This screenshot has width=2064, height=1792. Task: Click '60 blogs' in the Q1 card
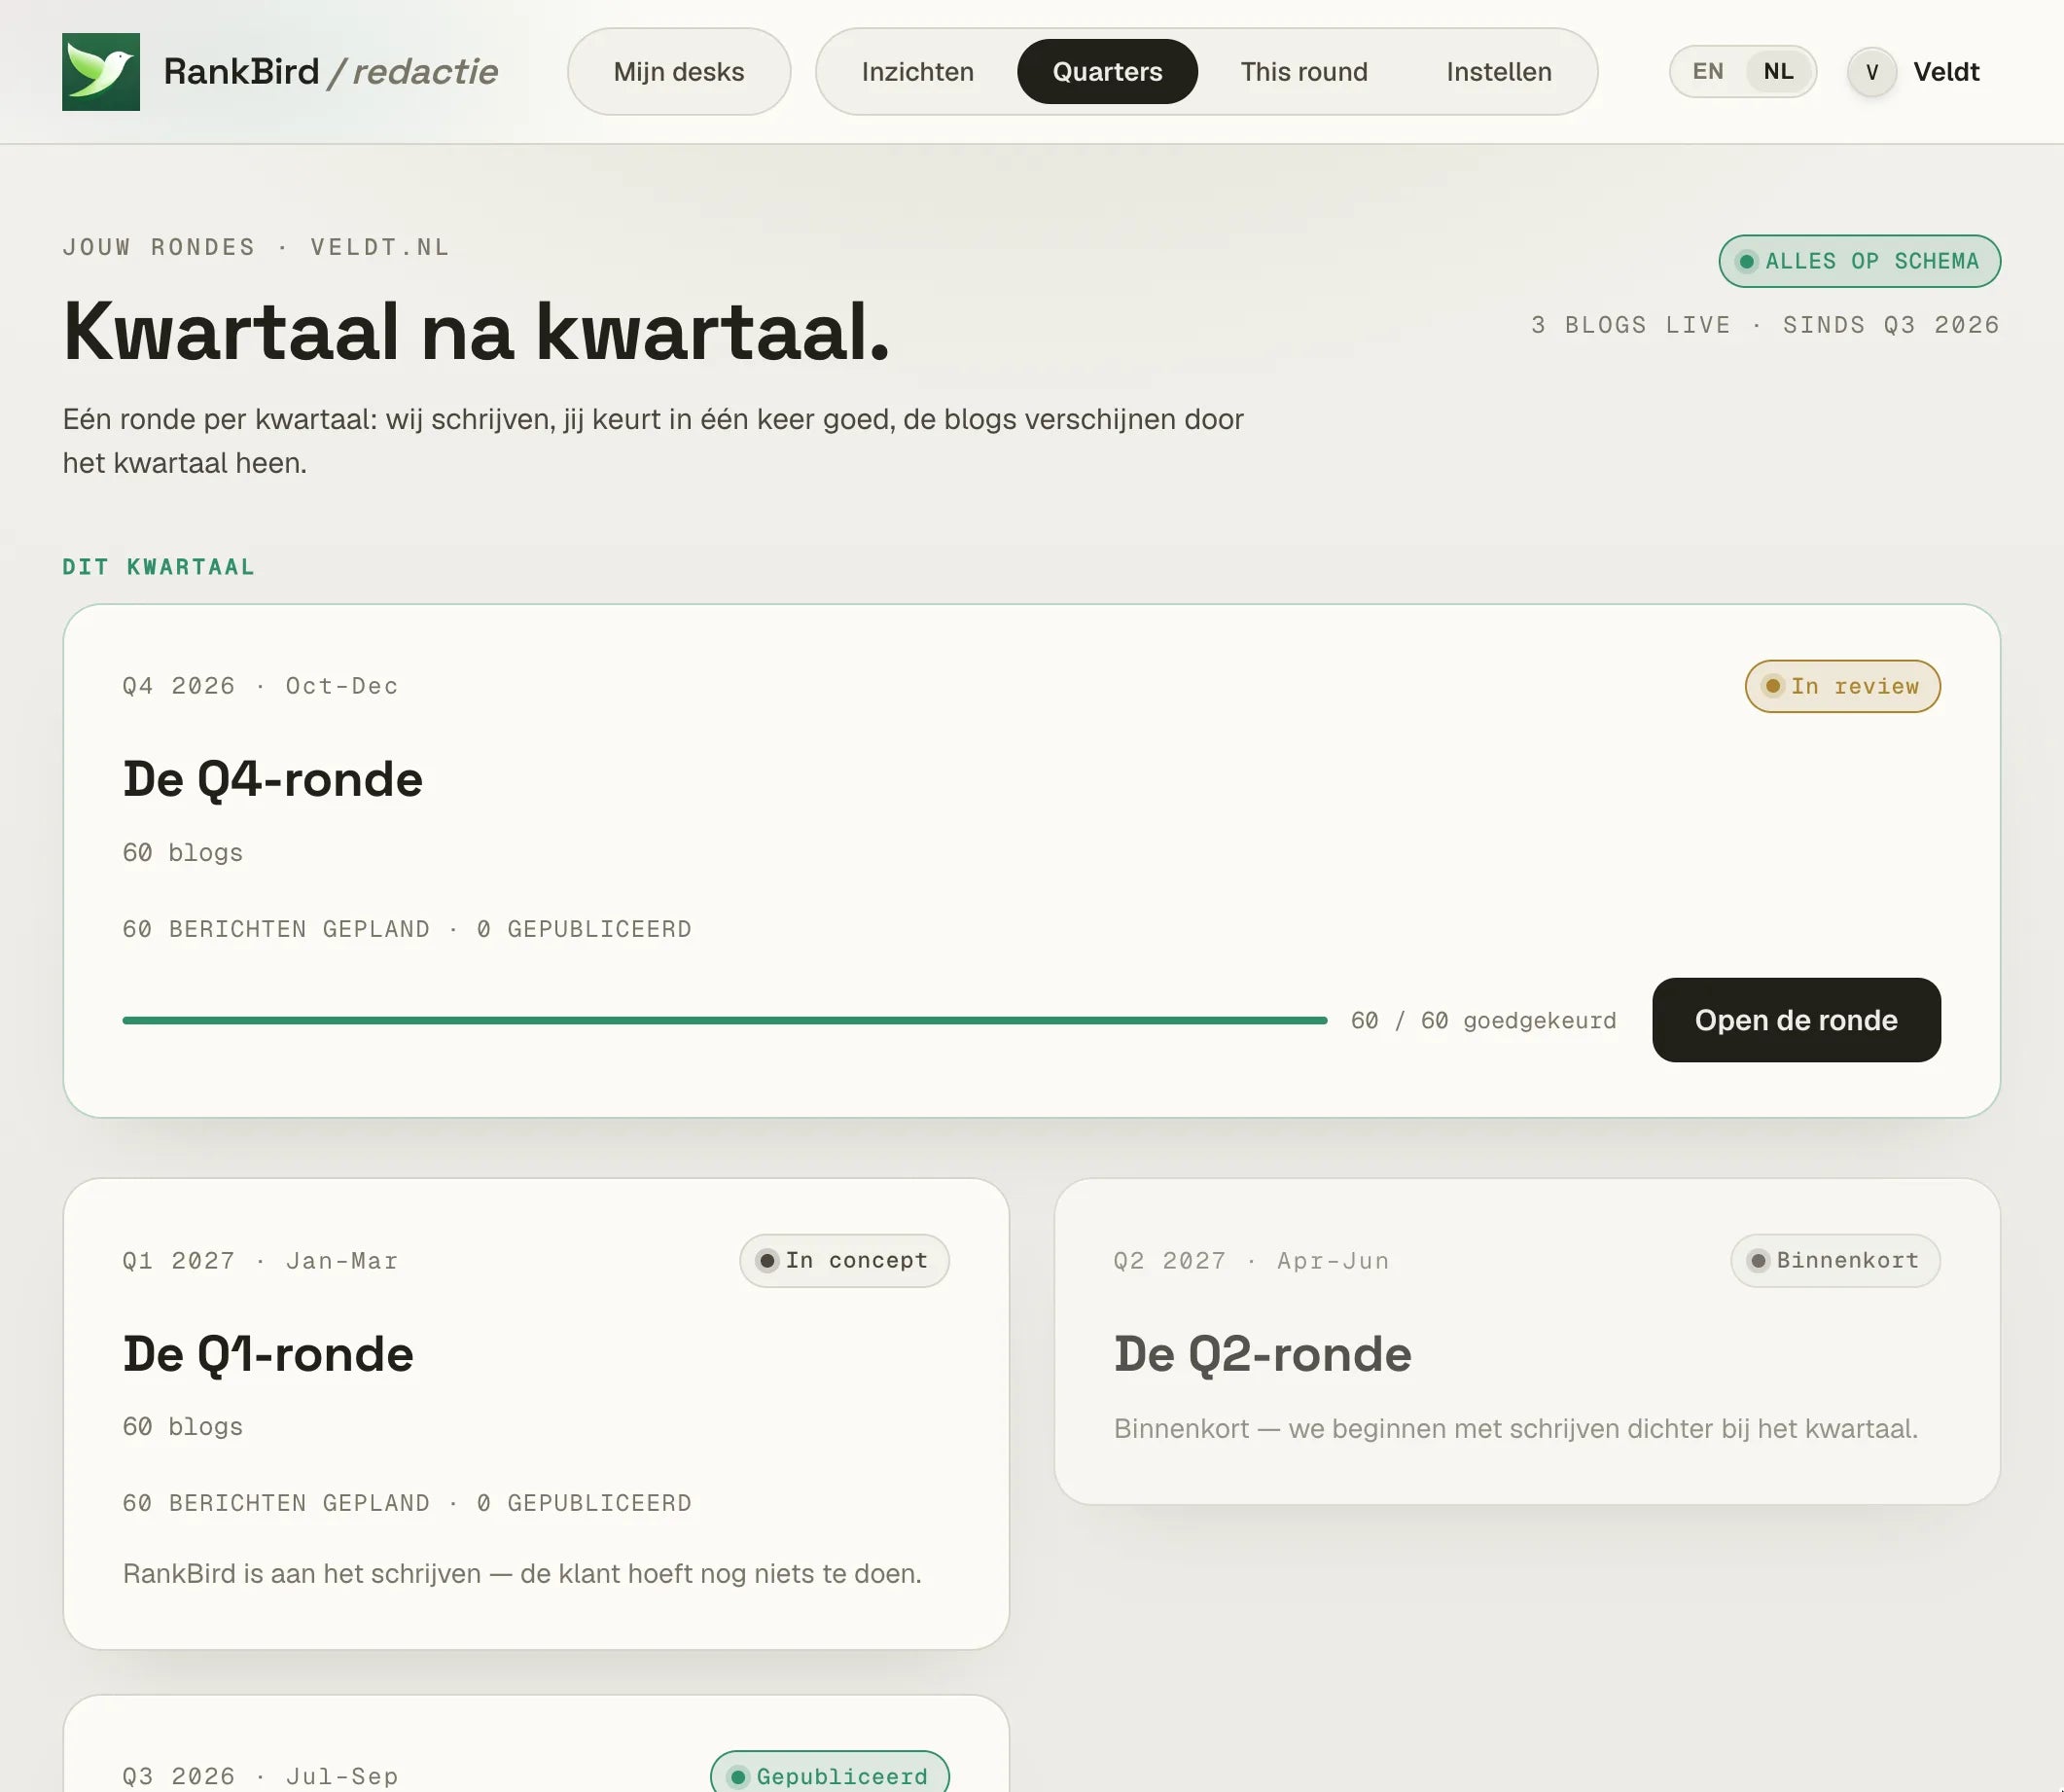tap(183, 1427)
